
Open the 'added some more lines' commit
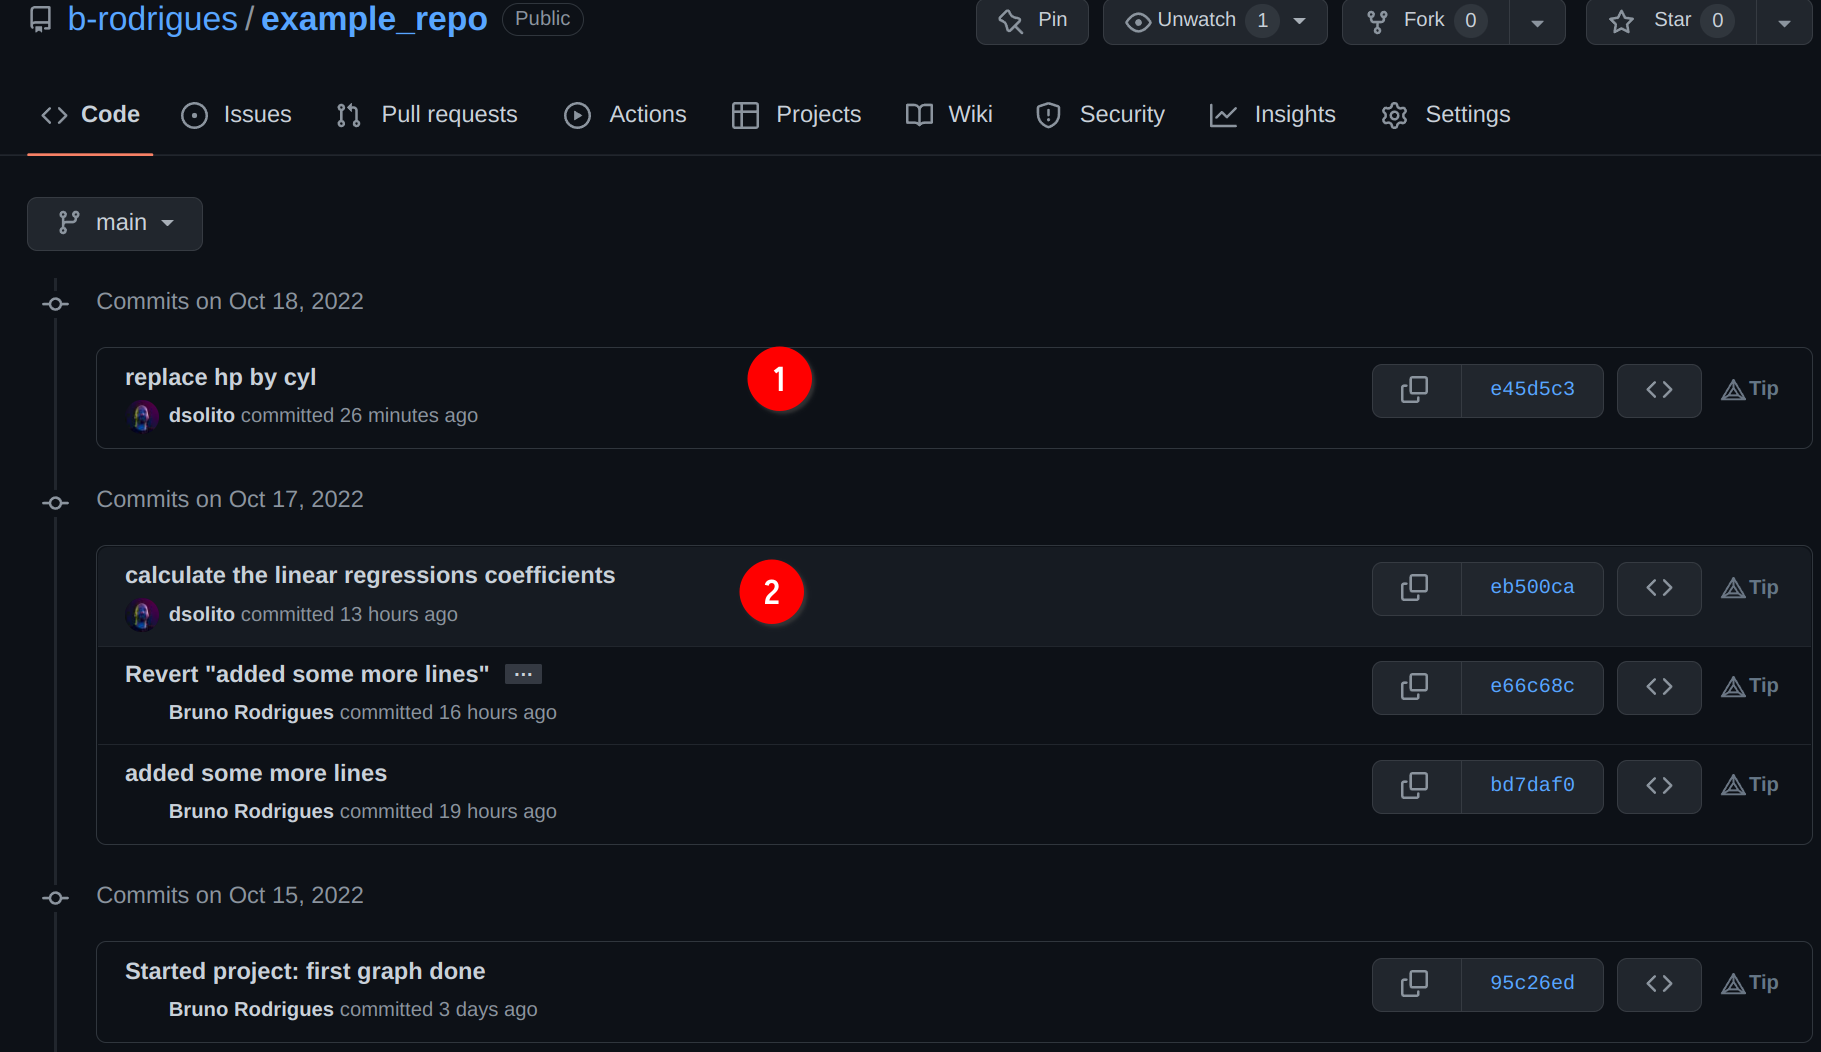point(256,773)
